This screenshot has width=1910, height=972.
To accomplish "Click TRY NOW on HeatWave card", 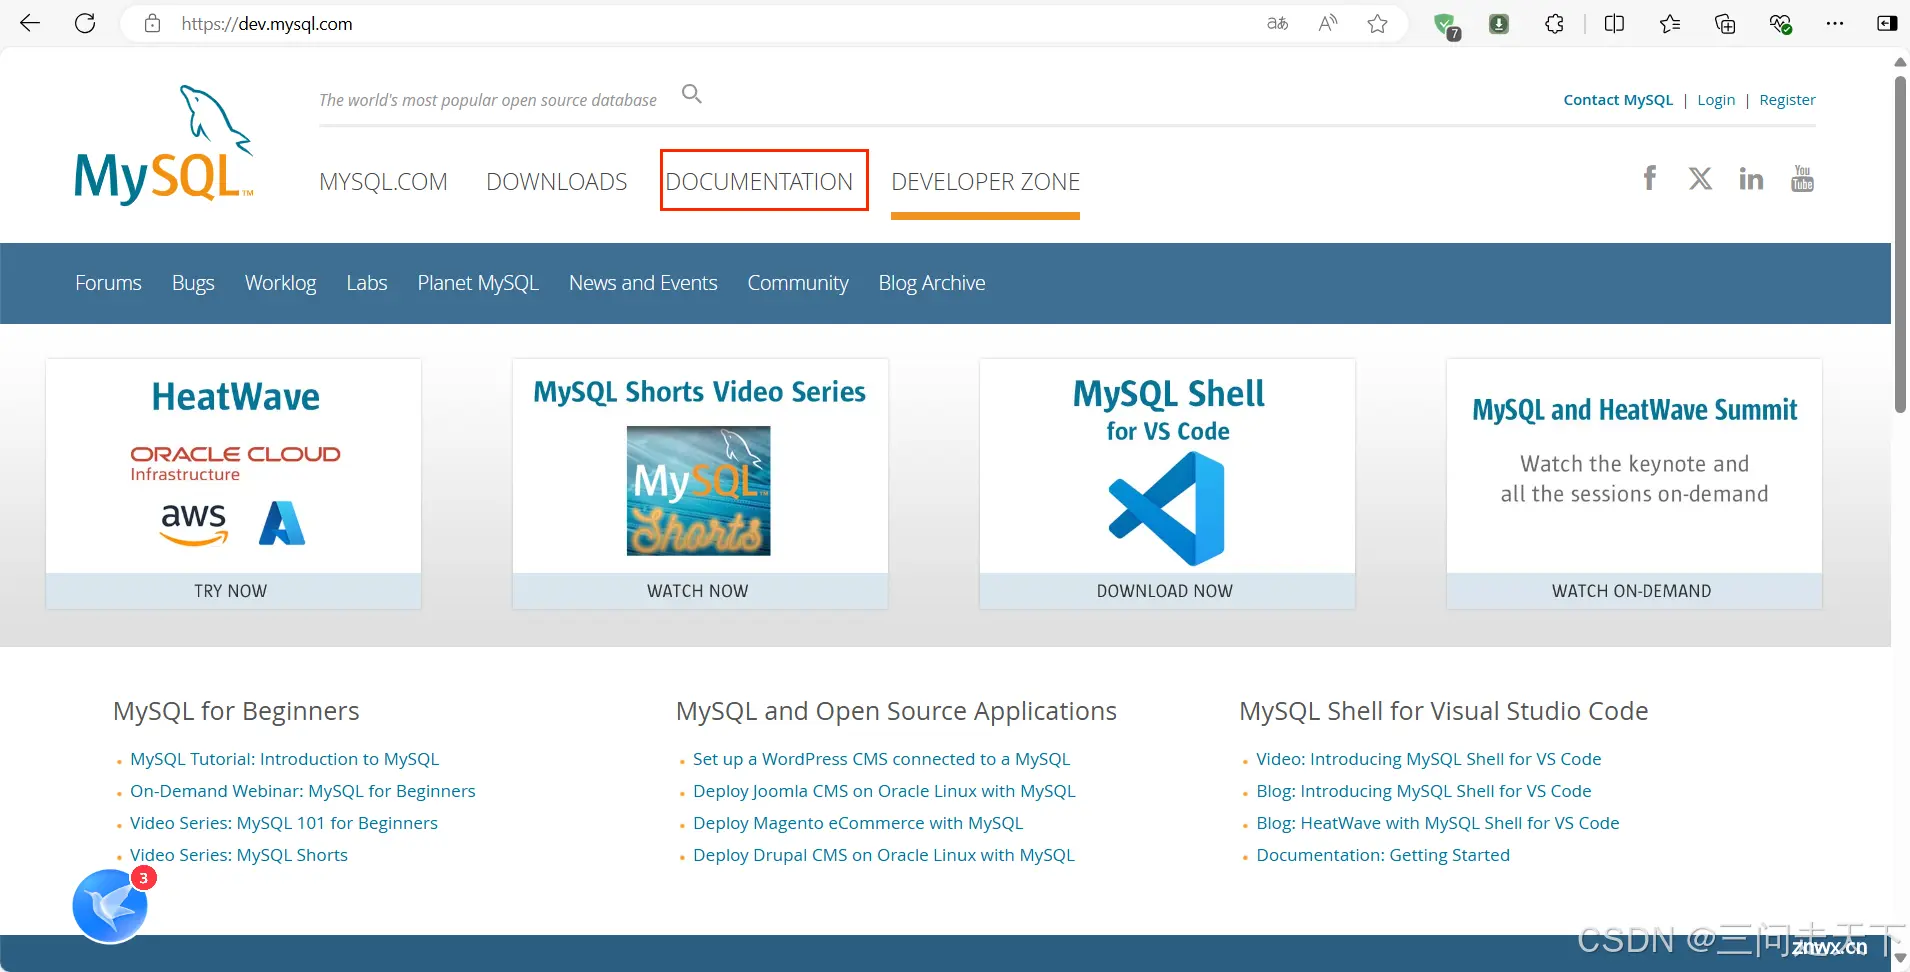I will tap(233, 591).
